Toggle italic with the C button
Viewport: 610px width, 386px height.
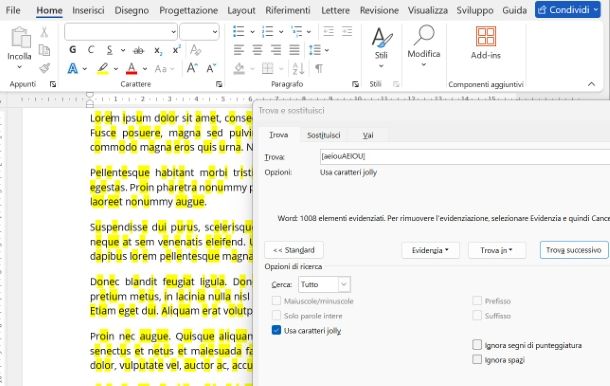(x=91, y=50)
